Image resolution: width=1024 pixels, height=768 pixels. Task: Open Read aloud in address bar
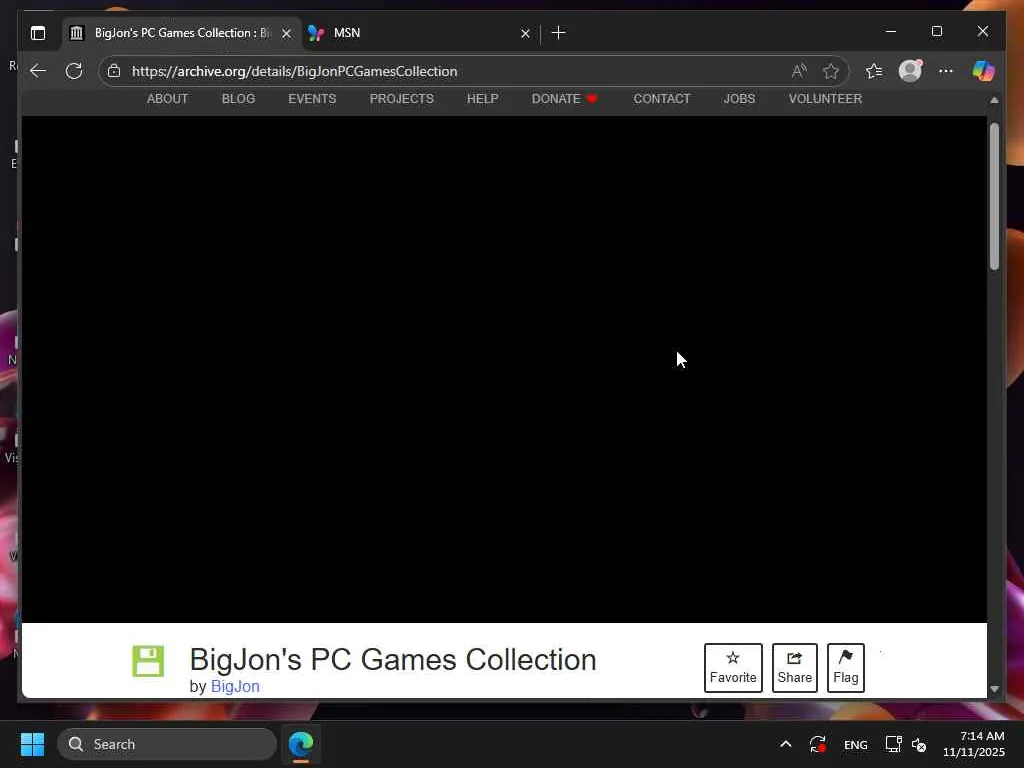(x=799, y=71)
